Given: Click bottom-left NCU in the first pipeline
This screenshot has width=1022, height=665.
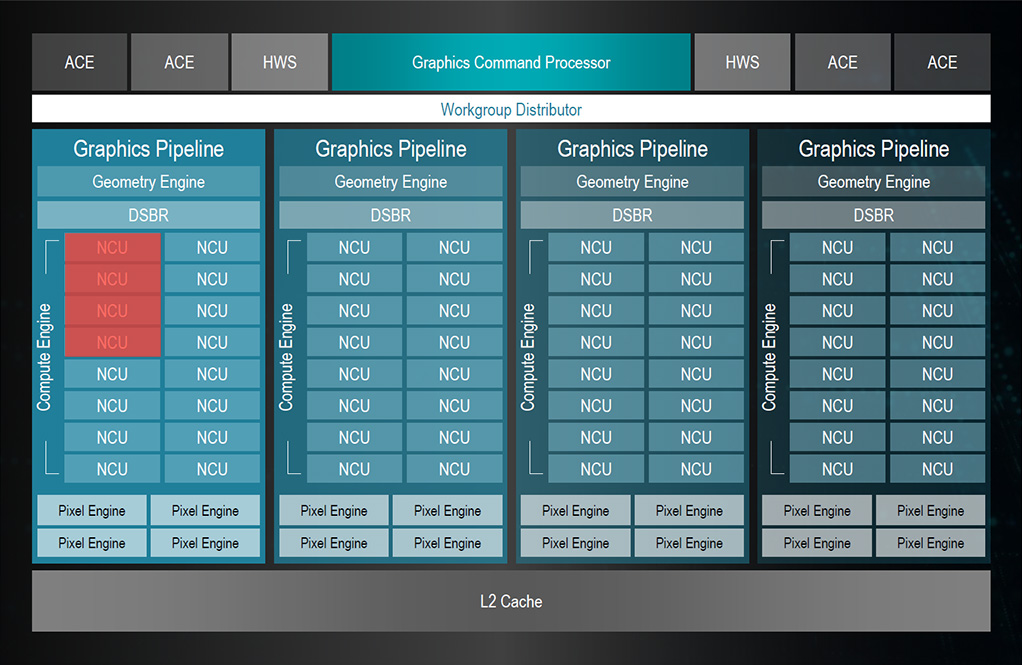Looking at the screenshot, I should (112, 469).
